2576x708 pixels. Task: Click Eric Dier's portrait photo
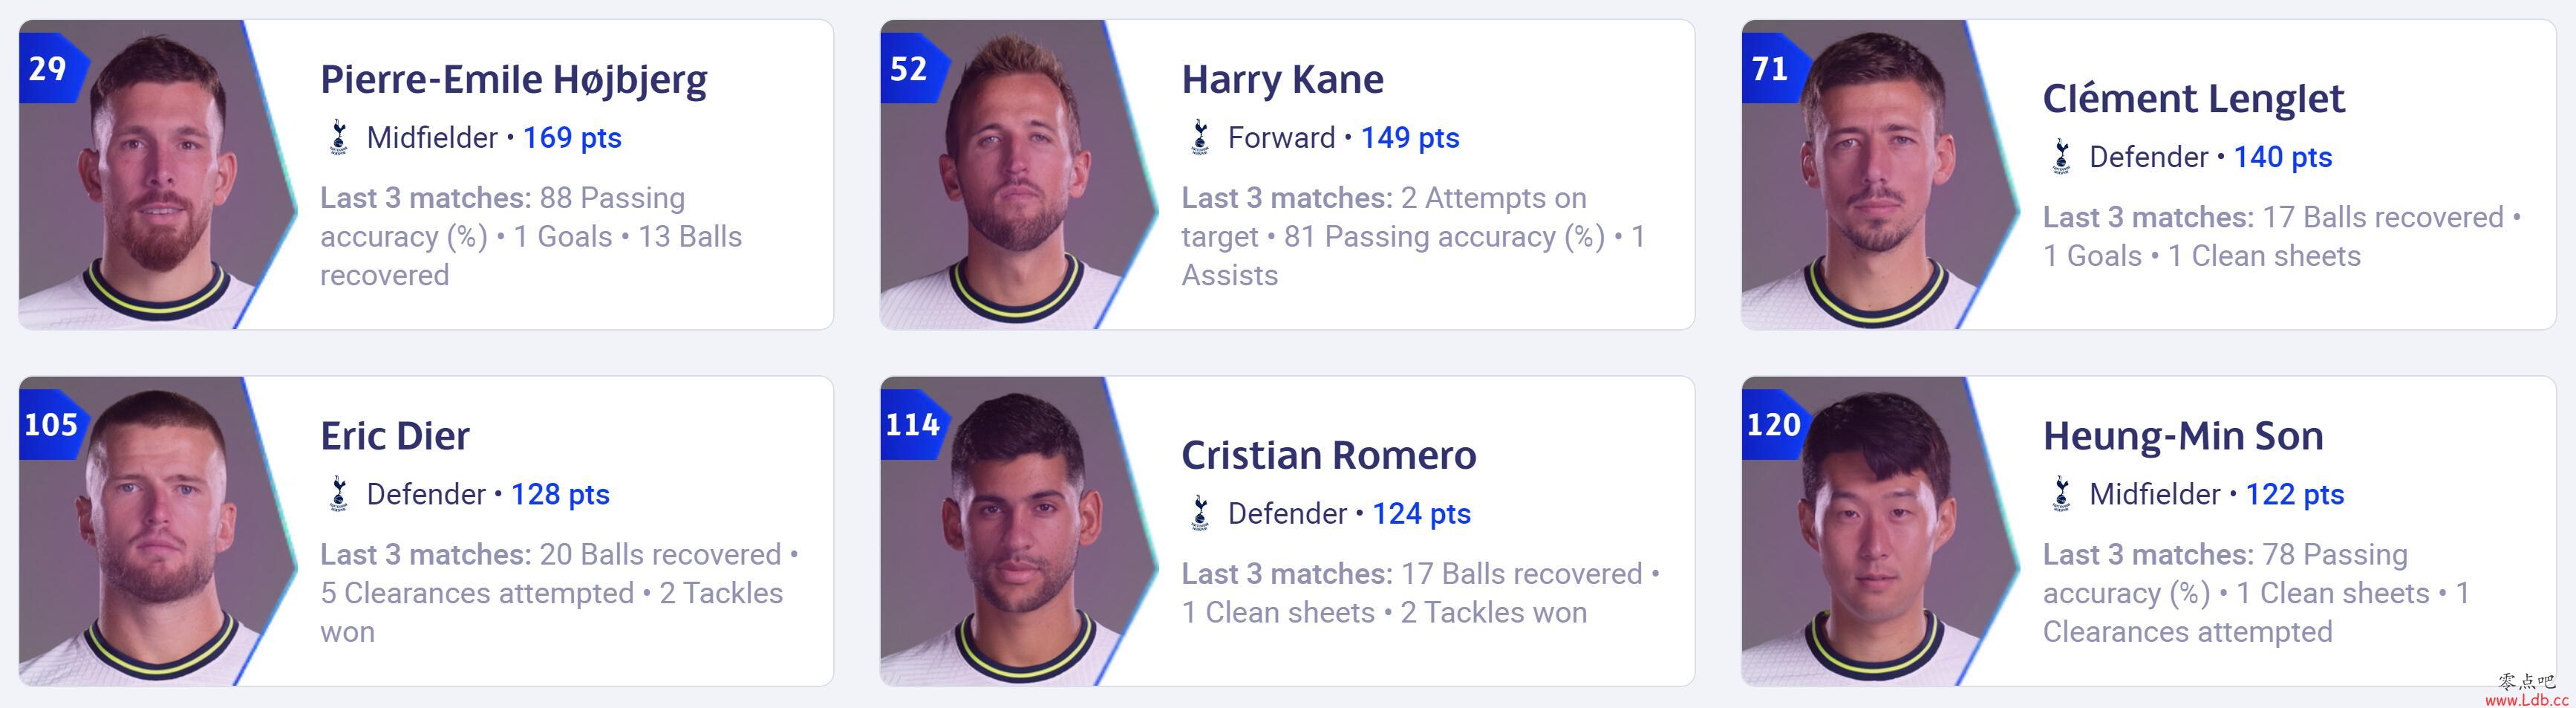pos(155,531)
